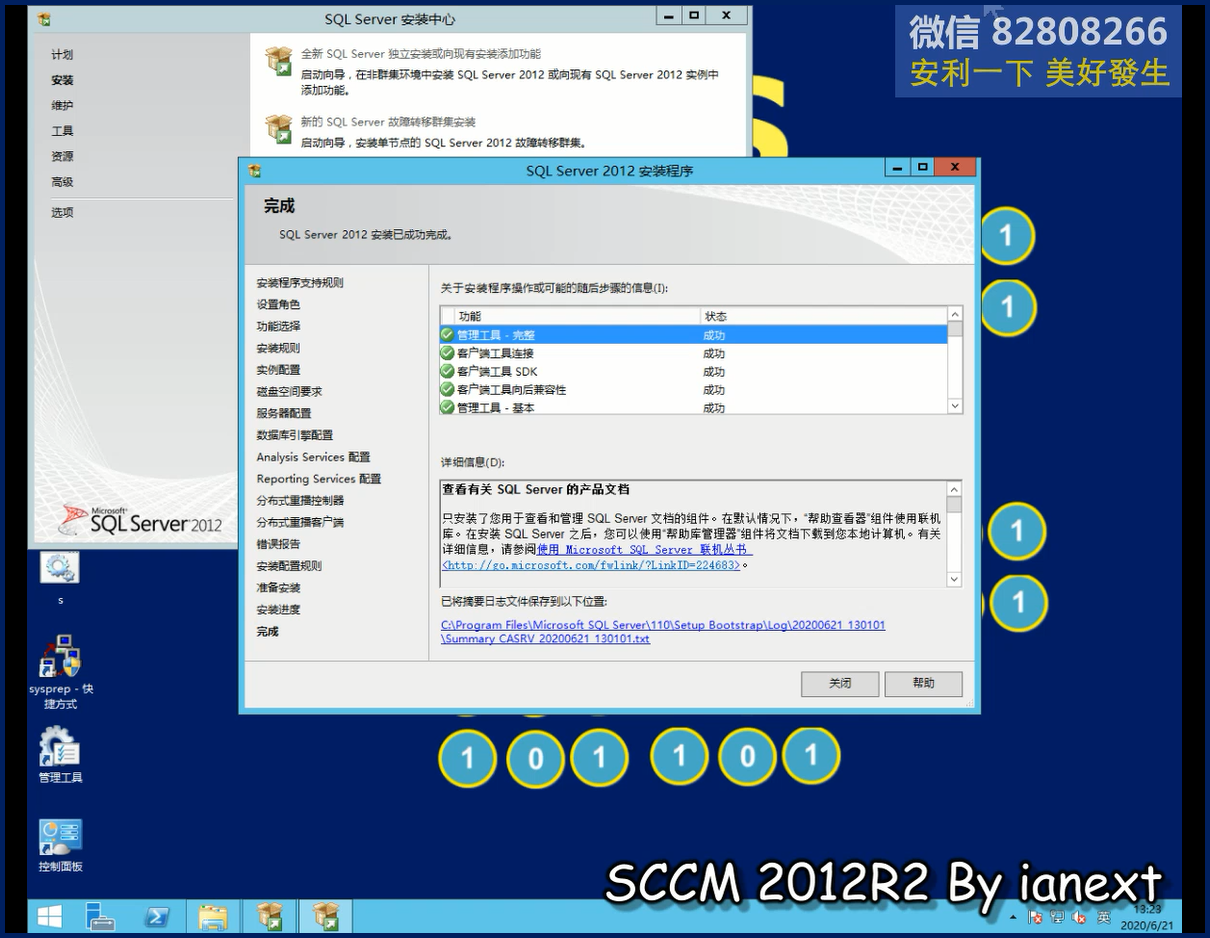Image resolution: width=1210 pixels, height=938 pixels.
Task: Select the 管理工具 - 基本 row
Action: pos(693,407)
